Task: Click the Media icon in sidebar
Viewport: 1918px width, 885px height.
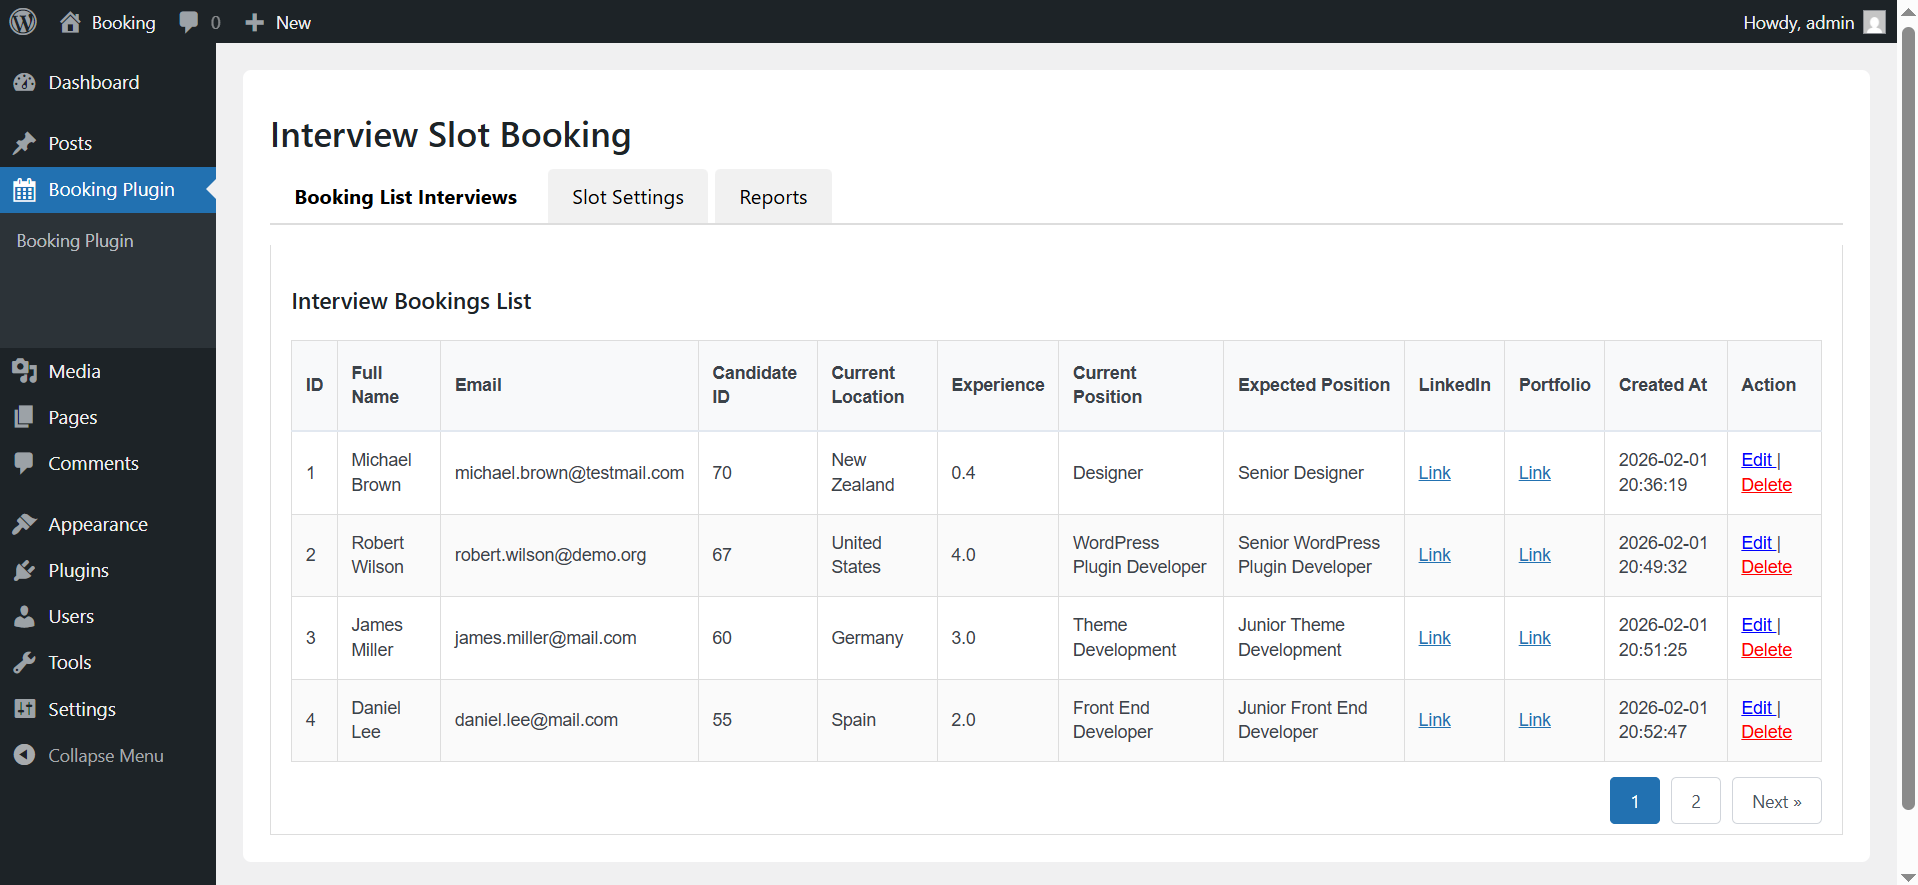Action: pos(25,371)
